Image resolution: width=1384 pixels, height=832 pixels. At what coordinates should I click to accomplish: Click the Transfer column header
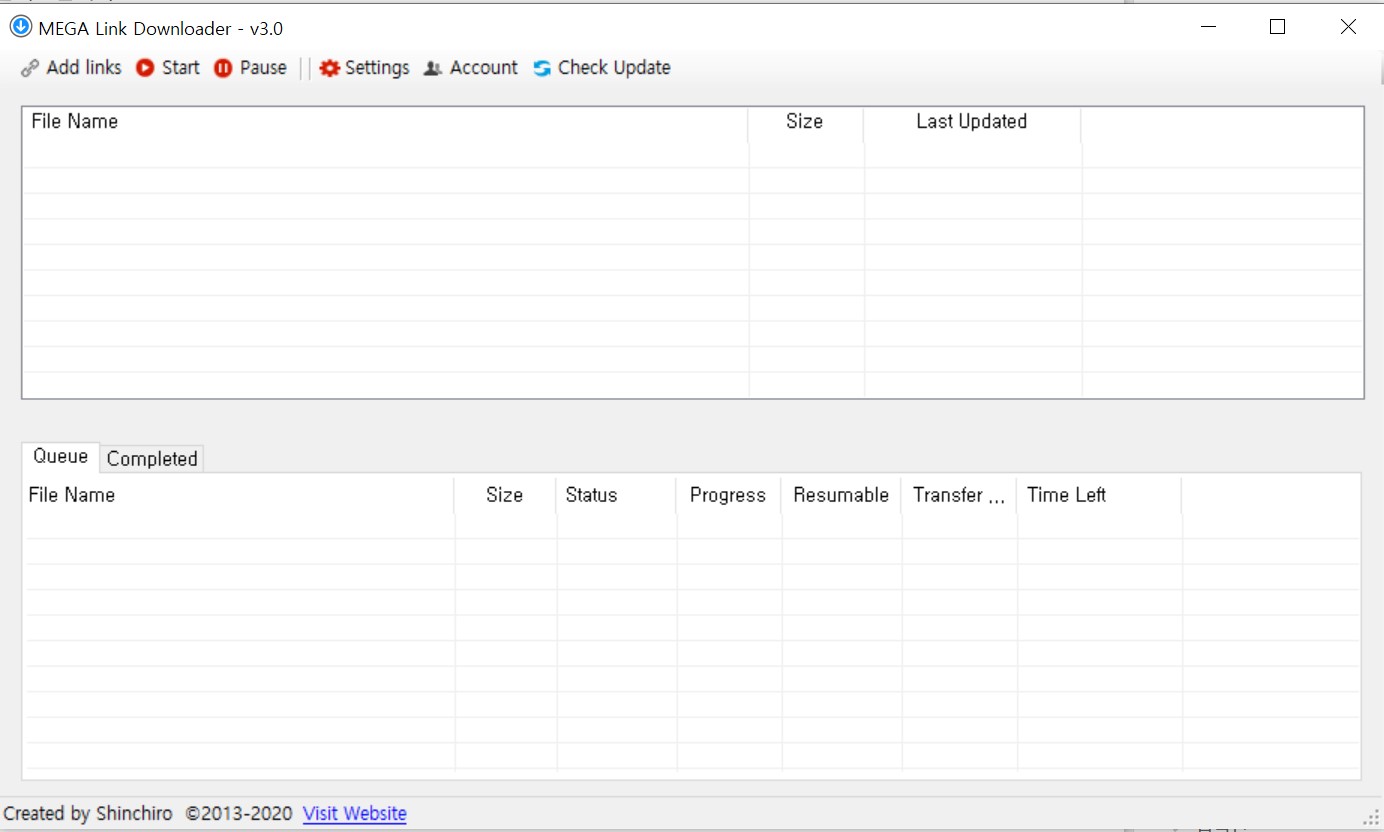pos(959,495)
